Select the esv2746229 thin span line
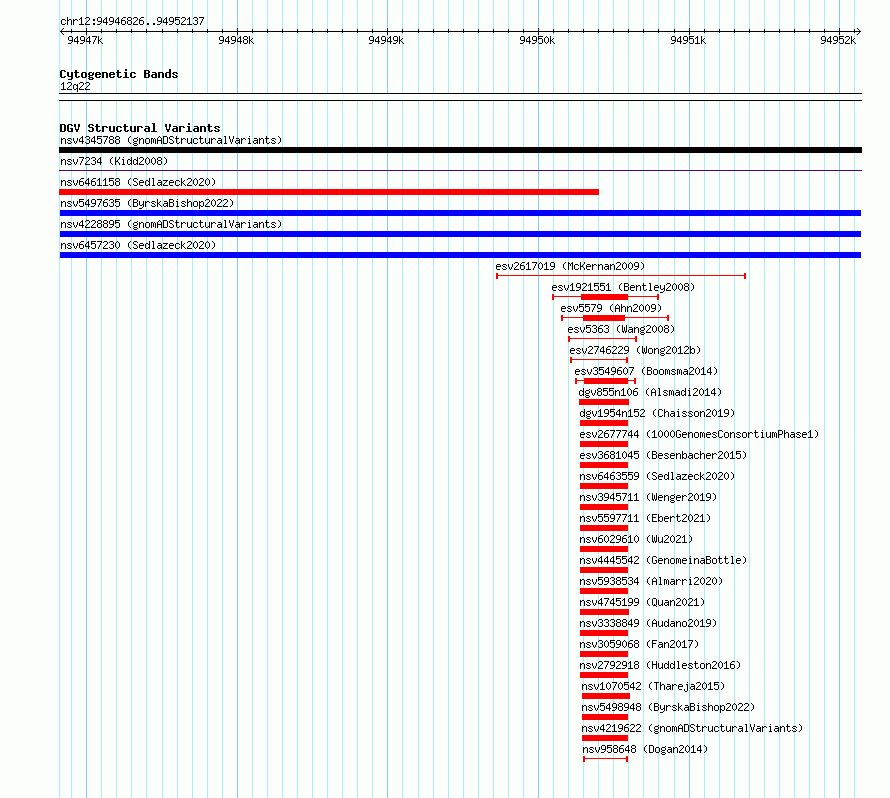890x798 pixels. point(599,360)
